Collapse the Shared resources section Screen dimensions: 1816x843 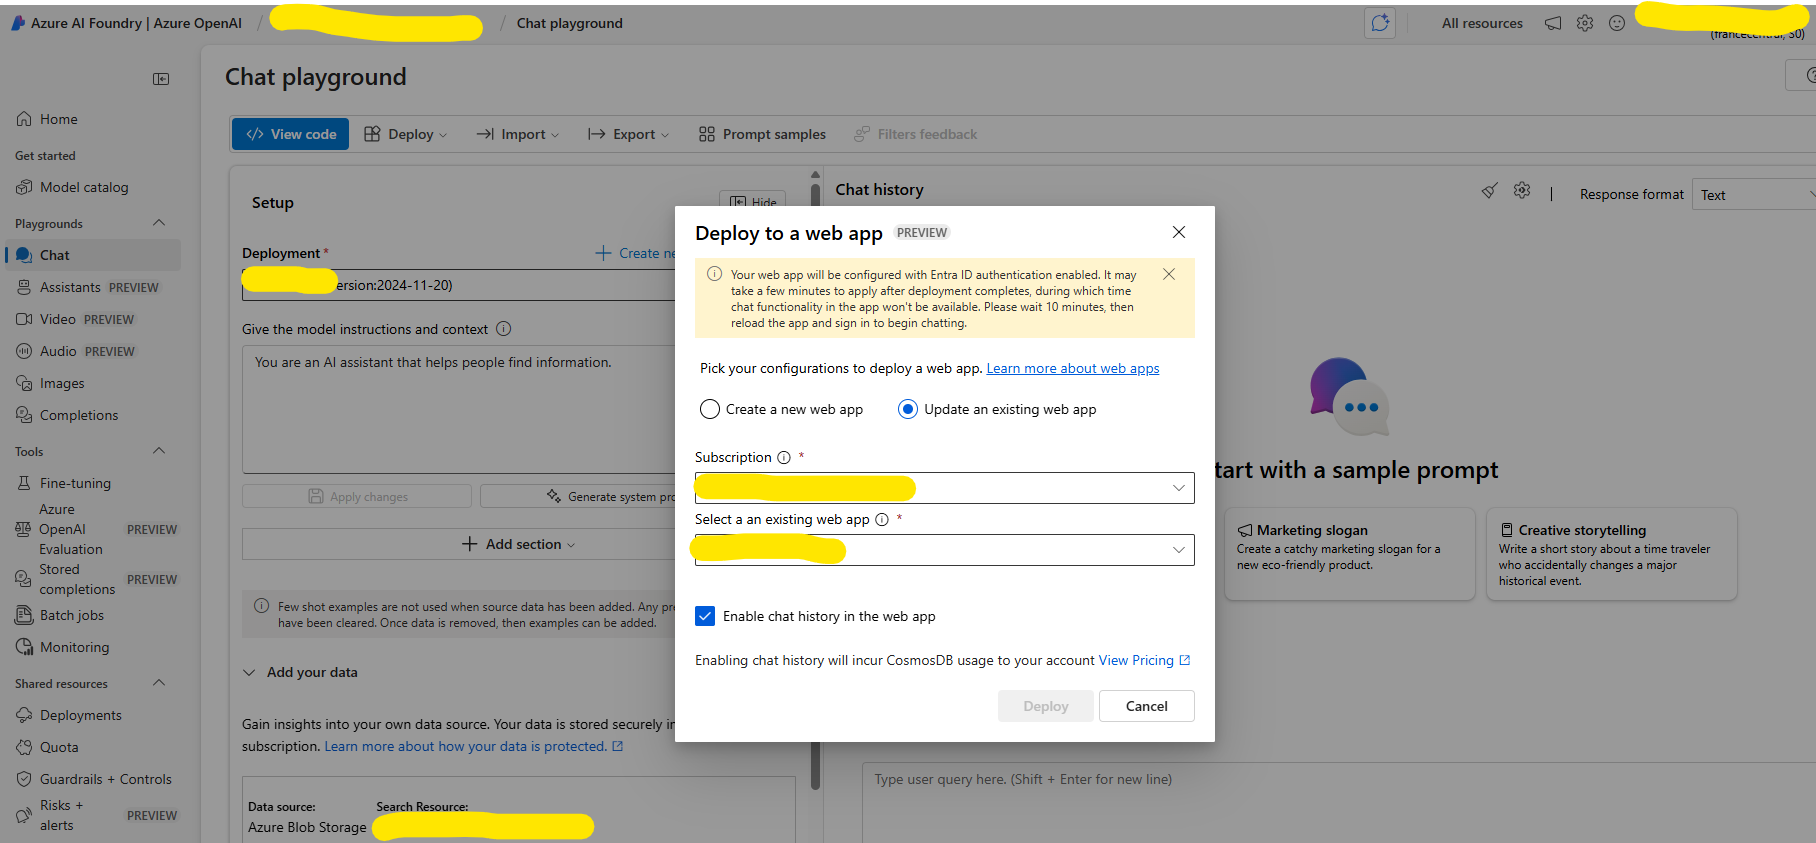click(158, 683)
